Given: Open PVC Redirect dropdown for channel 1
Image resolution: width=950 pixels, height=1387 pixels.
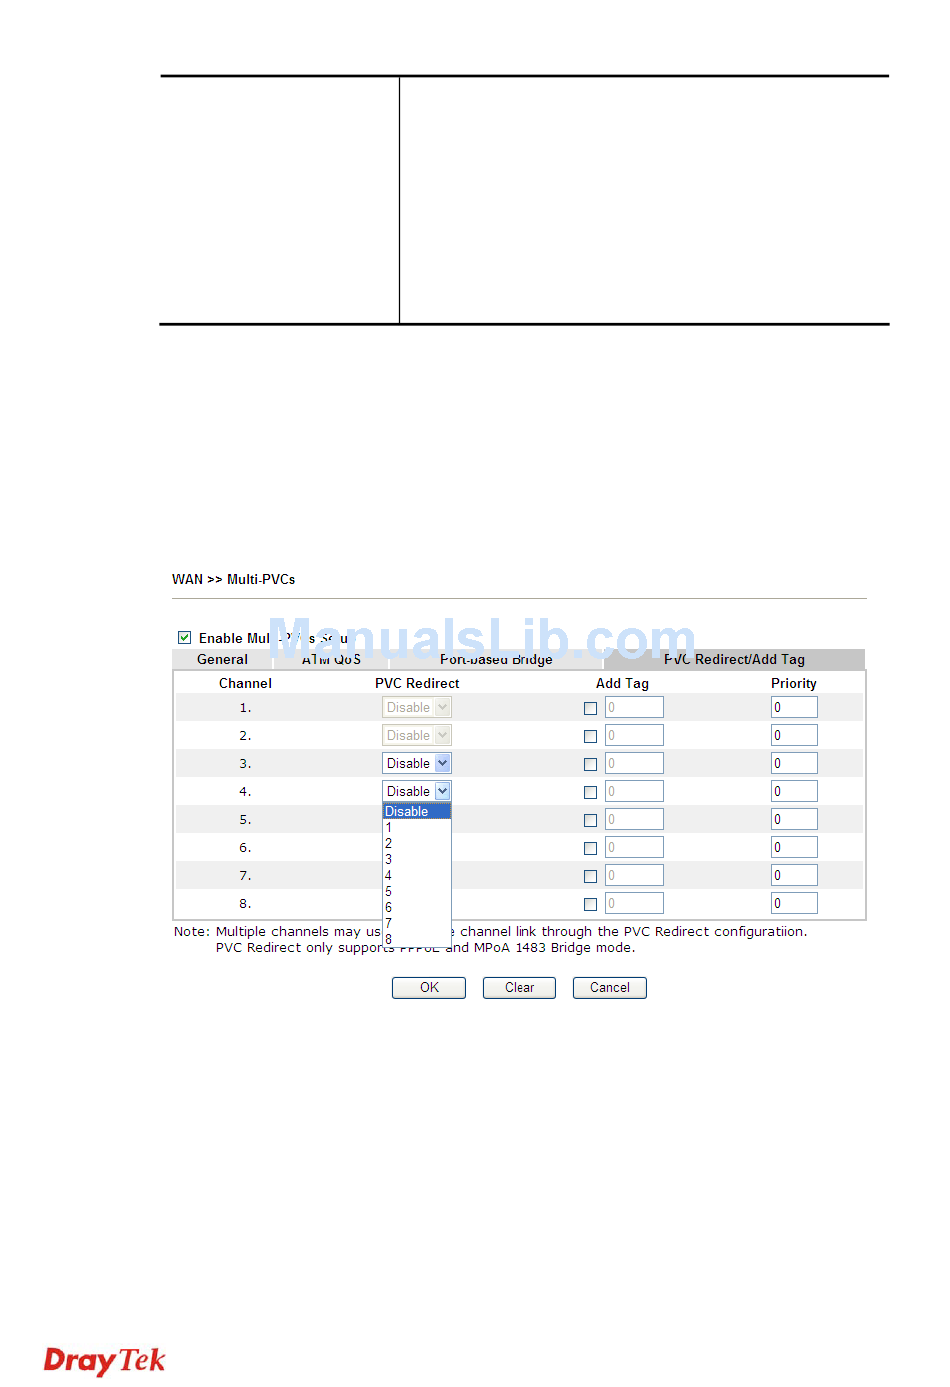Looking at the screenshot, I should point(417,707).
